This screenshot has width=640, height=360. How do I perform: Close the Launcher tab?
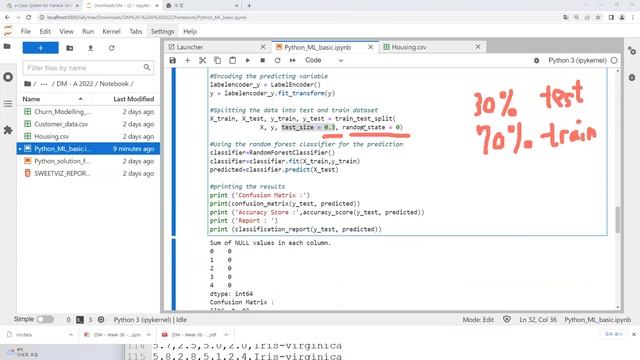tap(263, 47)
